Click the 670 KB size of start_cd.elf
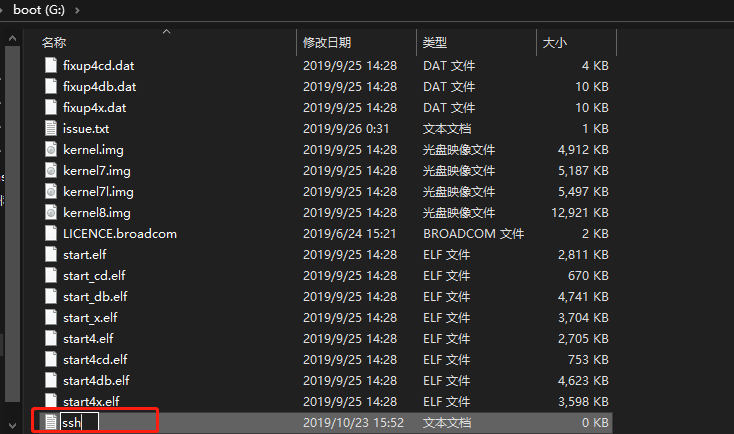The height and width of the screenshot is (434, 734). [588, 276]
